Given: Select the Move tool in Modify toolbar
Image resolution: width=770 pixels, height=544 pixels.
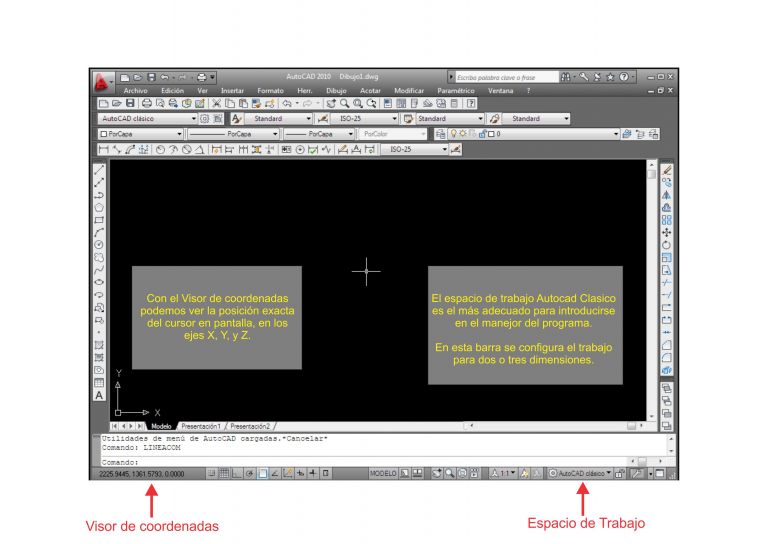Looking at the screenshot, I should tap(666, 232).
